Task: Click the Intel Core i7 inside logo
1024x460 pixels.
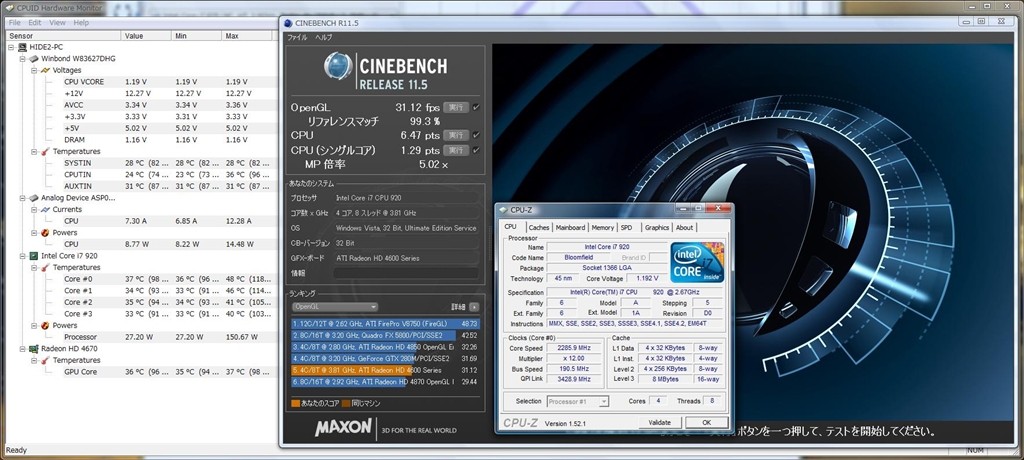Action: click(x=697, y=262)
